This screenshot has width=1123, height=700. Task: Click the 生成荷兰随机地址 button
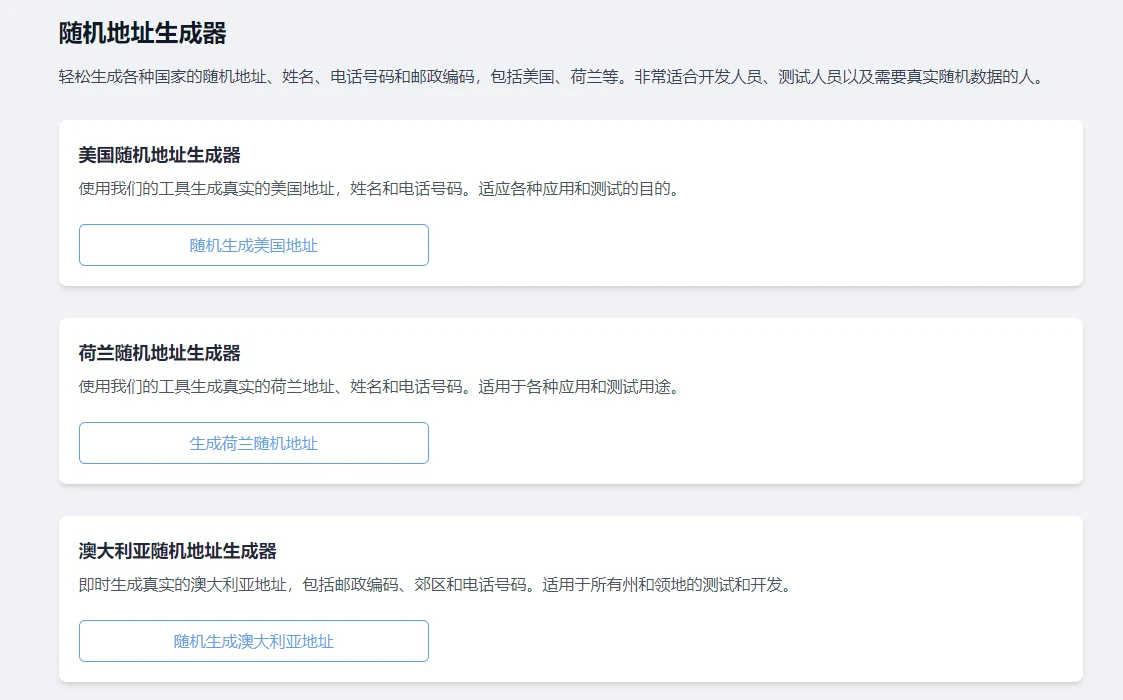click(x=254, y=443)
